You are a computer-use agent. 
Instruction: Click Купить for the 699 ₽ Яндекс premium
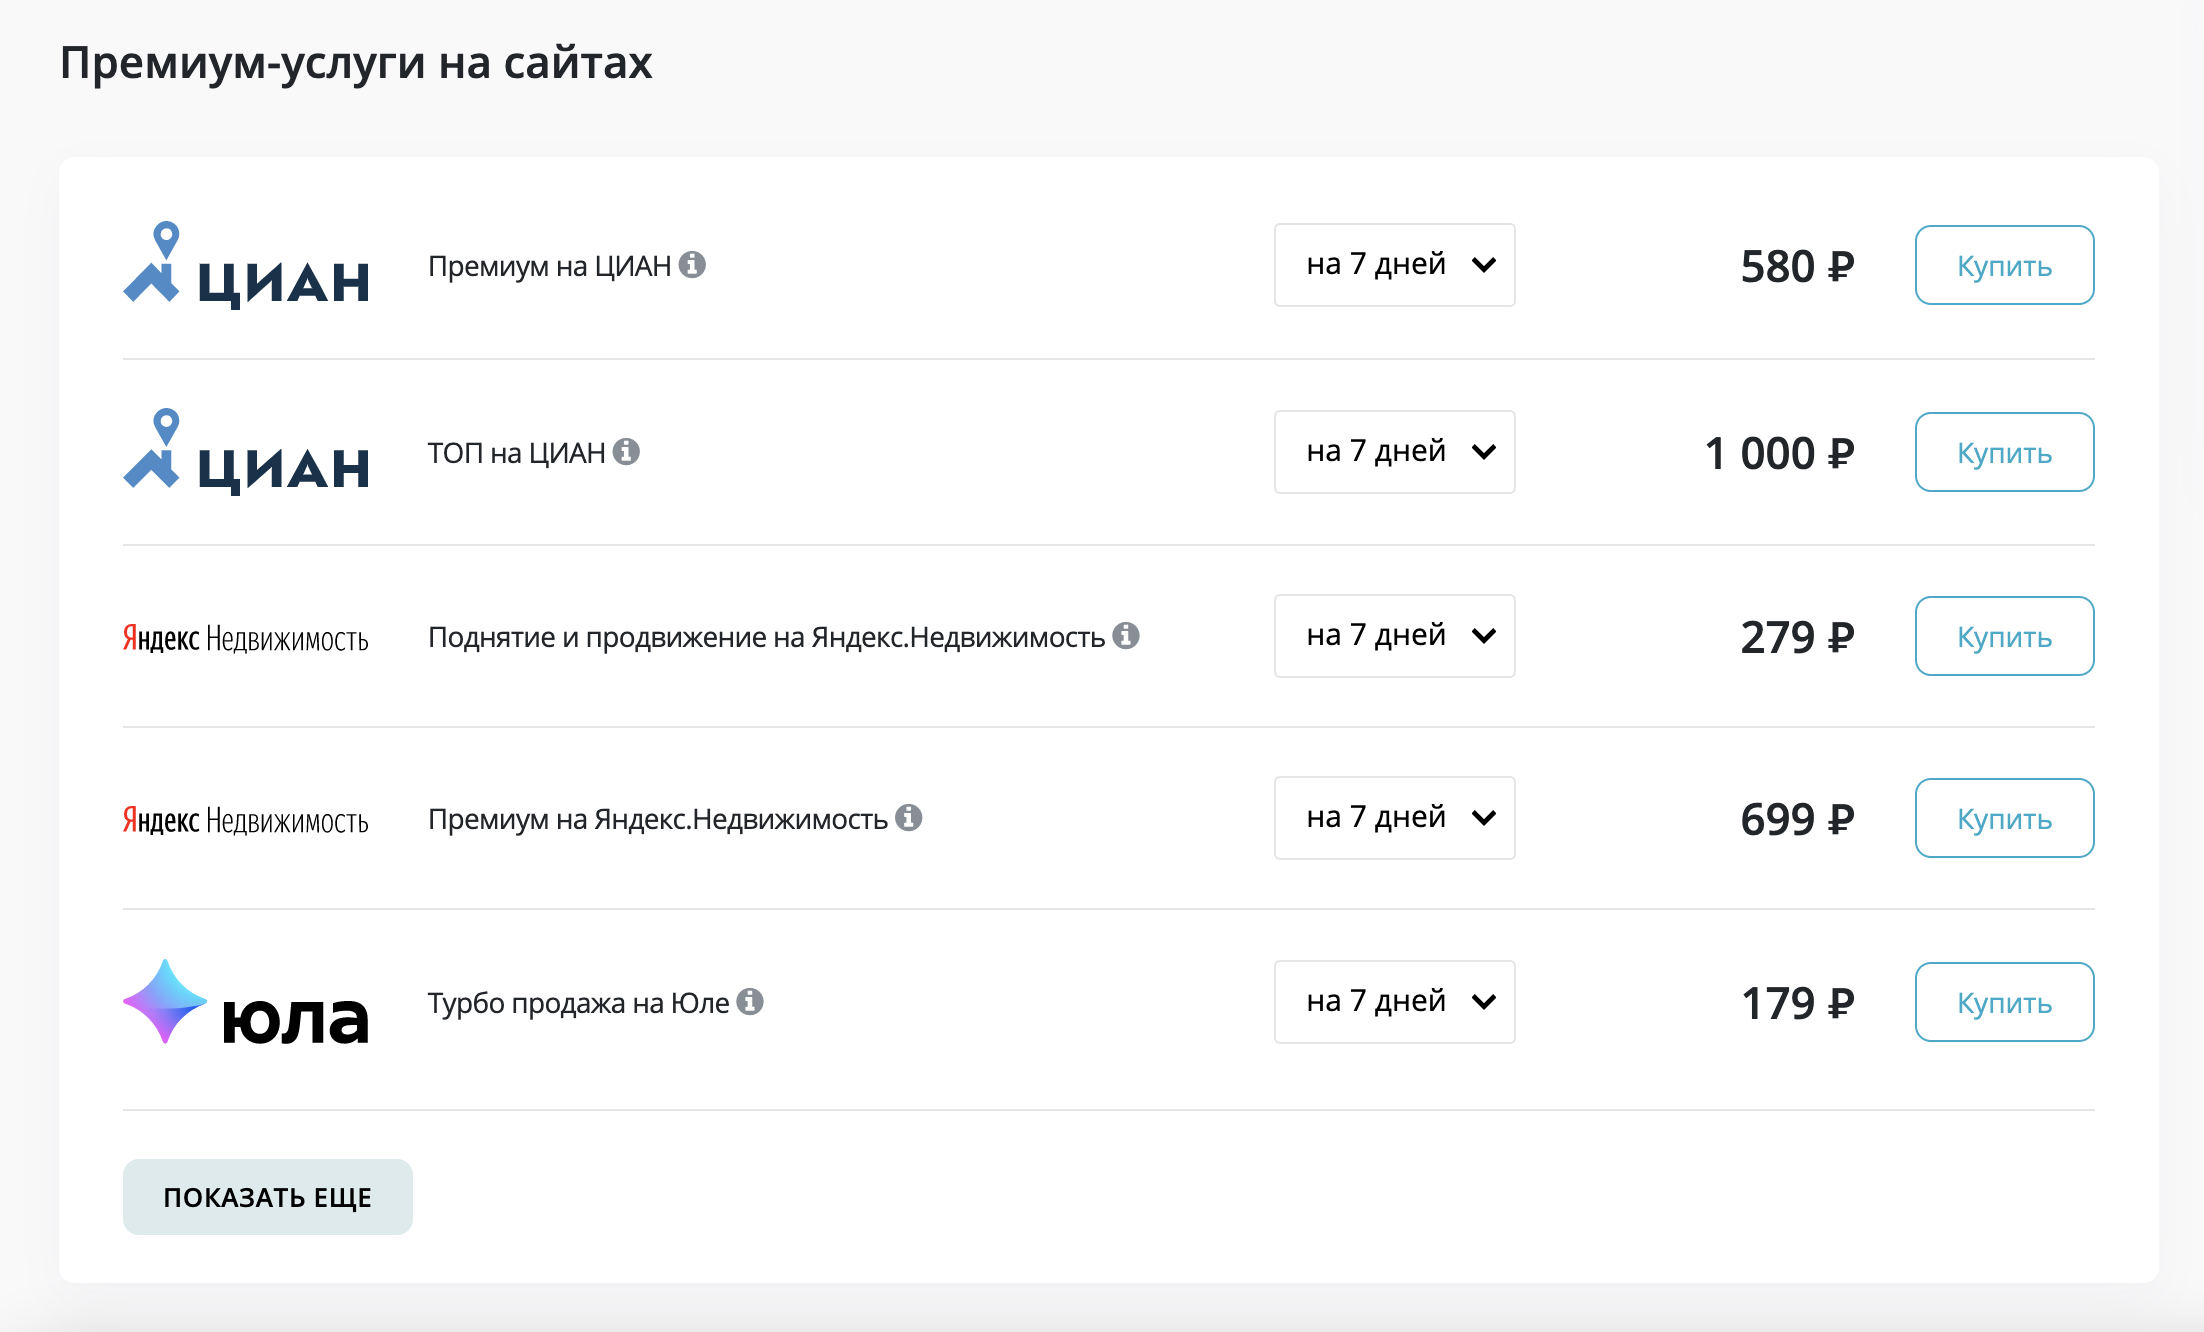(x=2005, y=818)
